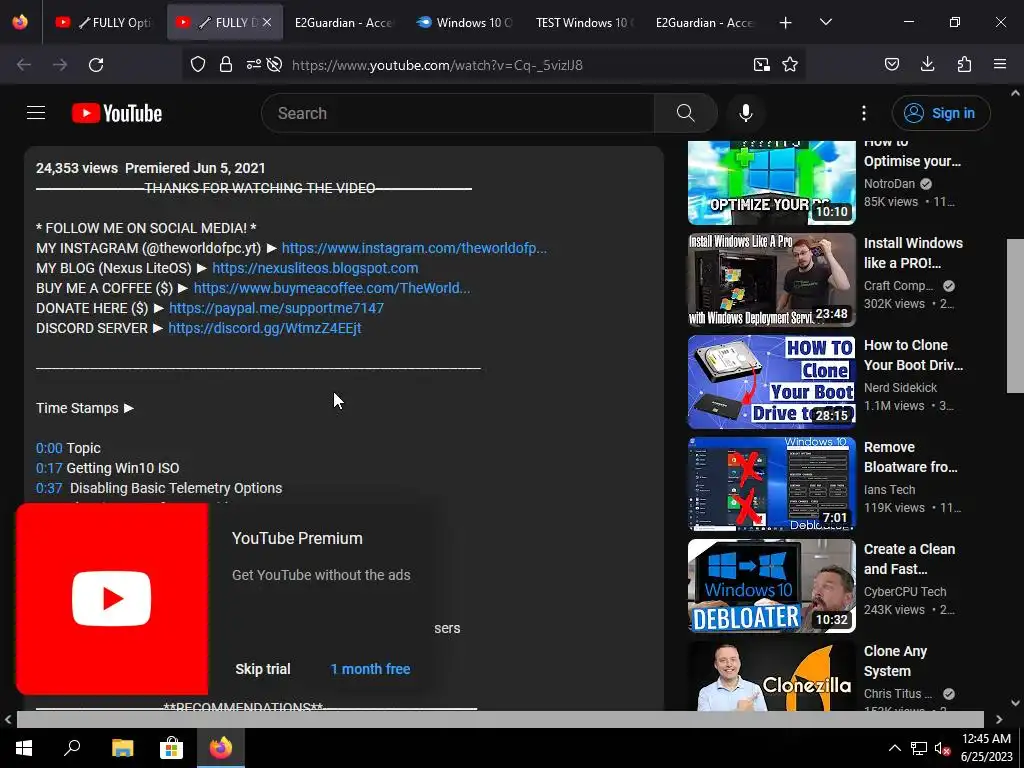Open the YouTube guide hamburger menu
Image resolution: width=1024 pixels, height=768 pixels.
[x=36, y=113]
